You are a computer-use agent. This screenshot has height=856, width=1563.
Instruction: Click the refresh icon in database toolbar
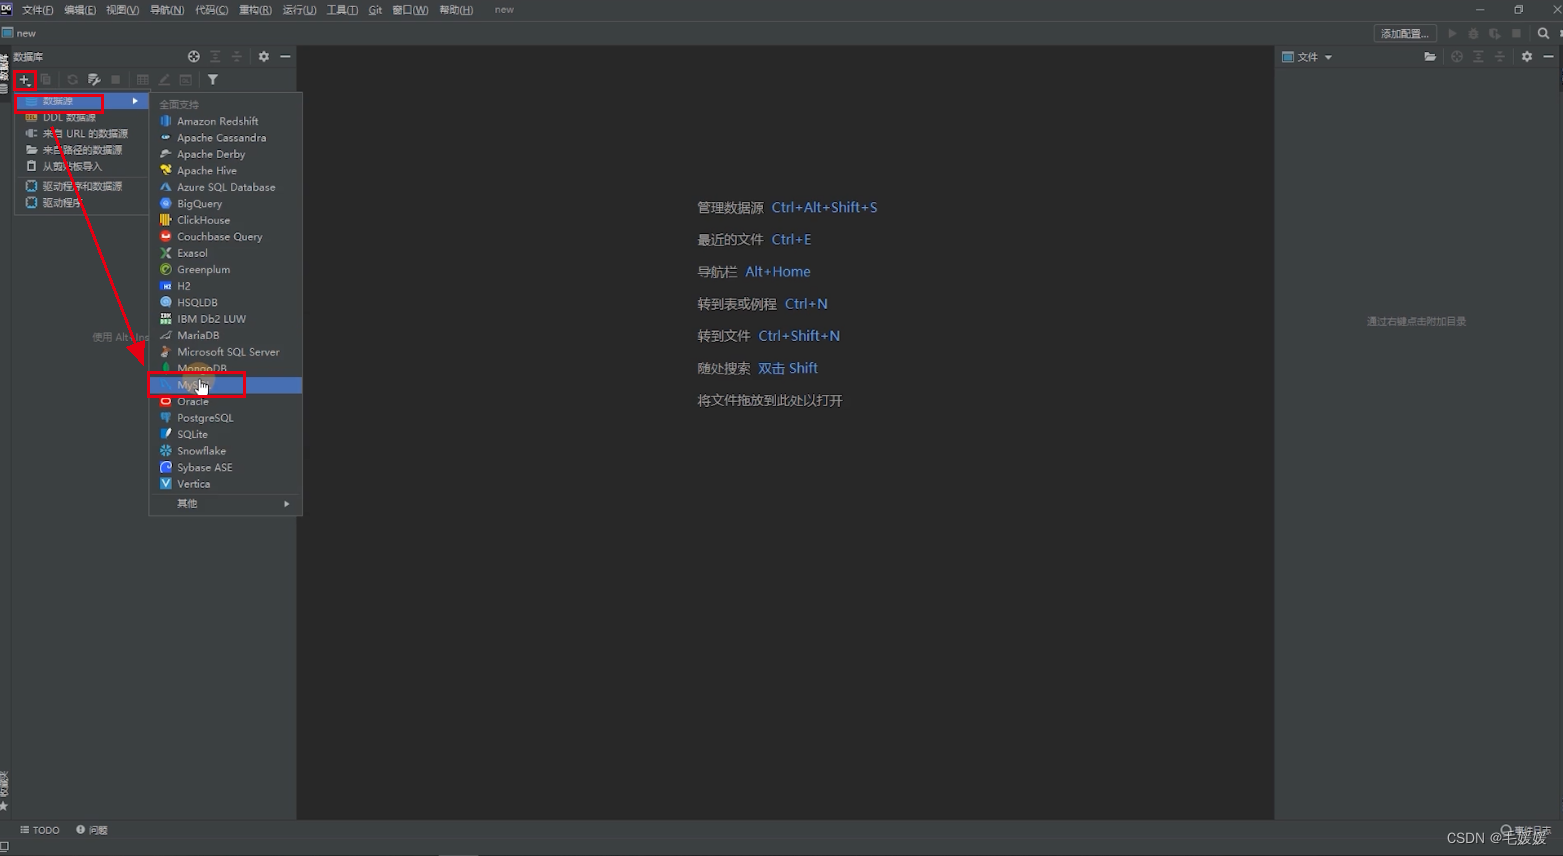point(72,80)
